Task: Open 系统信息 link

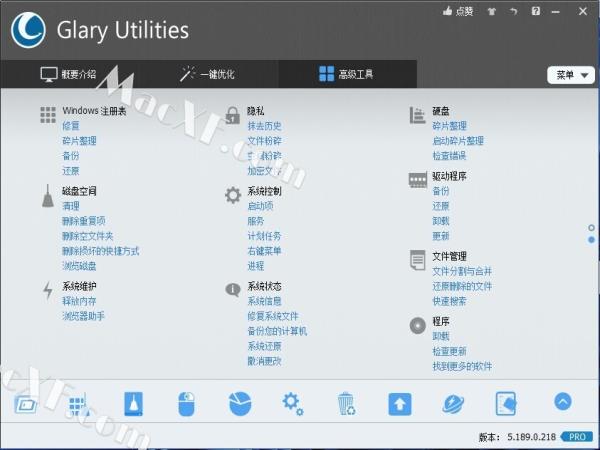Action: pyautogui.click(x=264, y=301)
